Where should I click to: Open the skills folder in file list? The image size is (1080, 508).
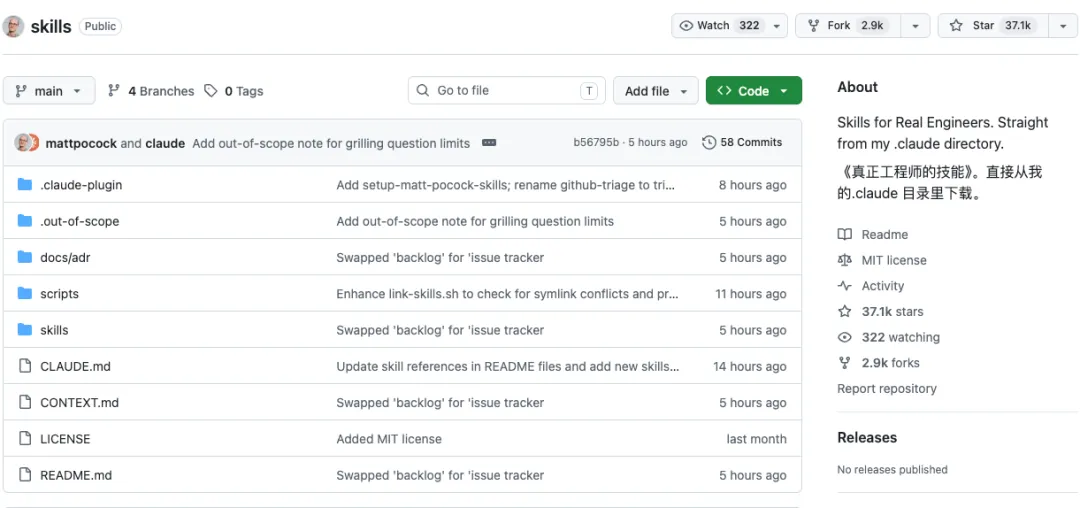[x=54, y=330]
